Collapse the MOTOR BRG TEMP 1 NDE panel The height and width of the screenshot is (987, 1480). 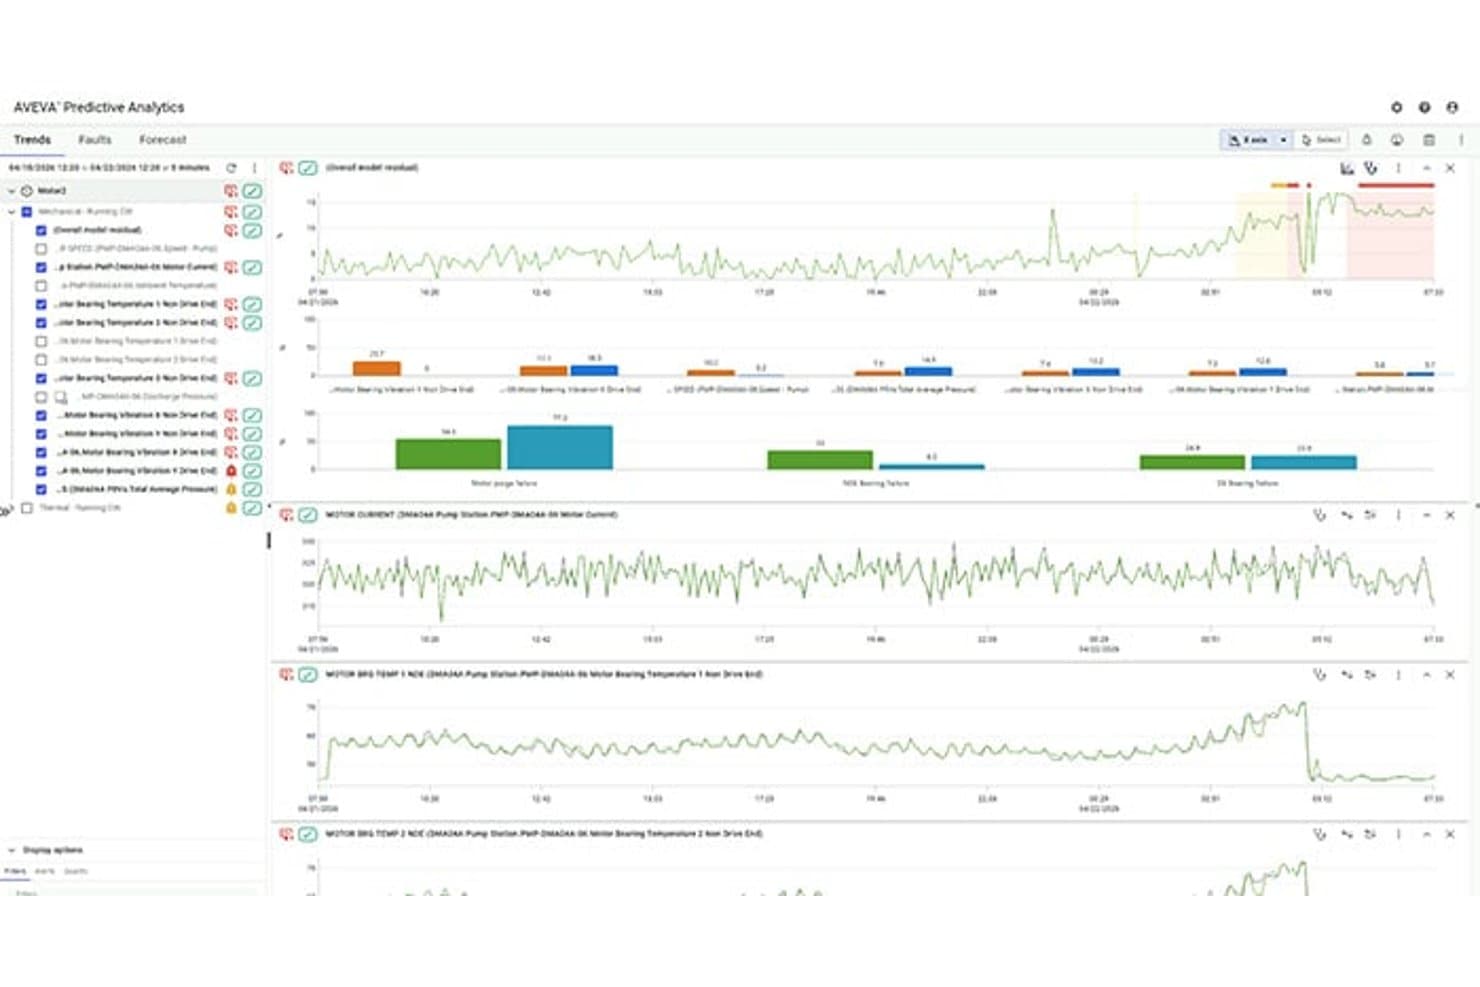click(1426, 675)
